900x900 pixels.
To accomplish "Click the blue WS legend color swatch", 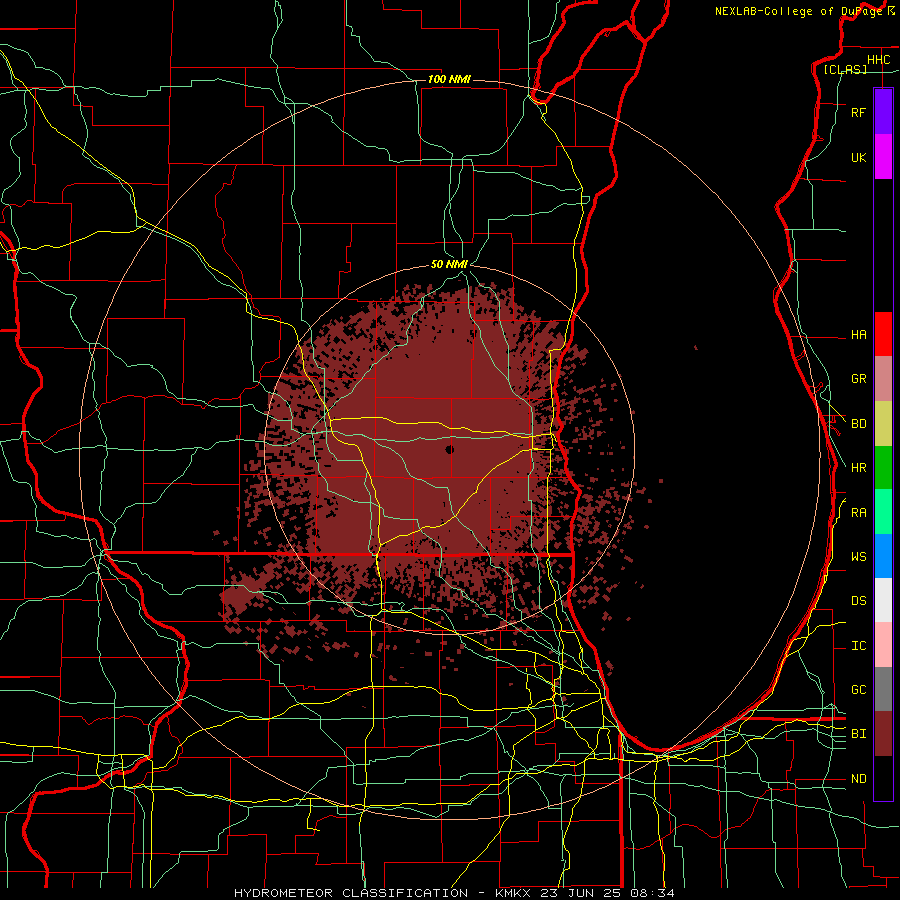I will click(x=883, y=556).
